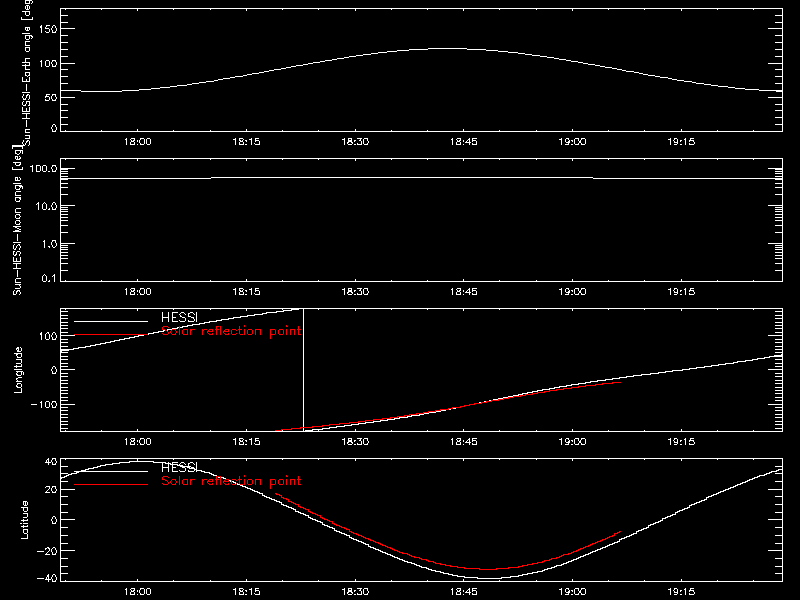Click the 40 tick on Latitude axis

coord(52,462)
